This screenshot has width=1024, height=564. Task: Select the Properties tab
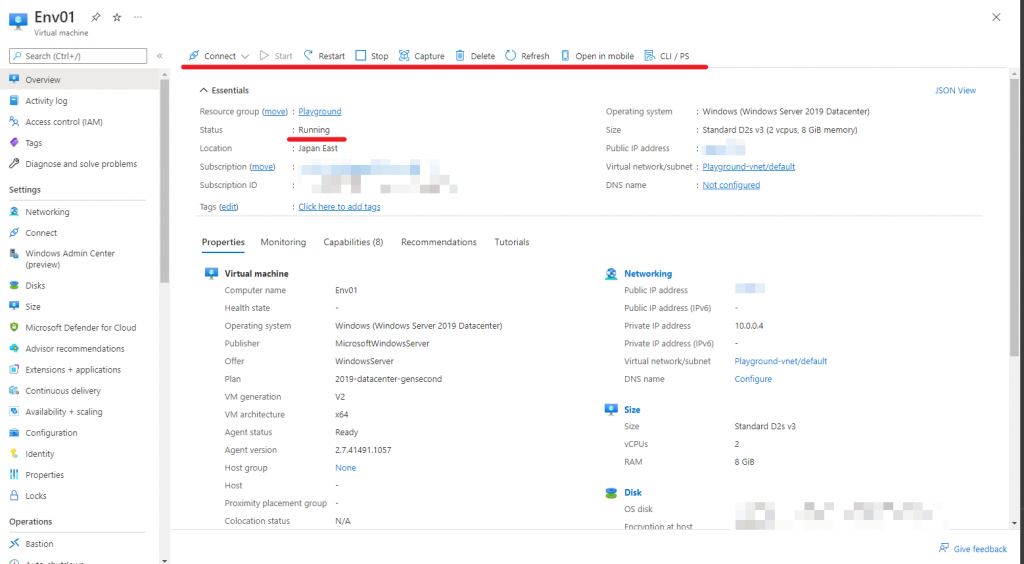[x=223, y=242]
